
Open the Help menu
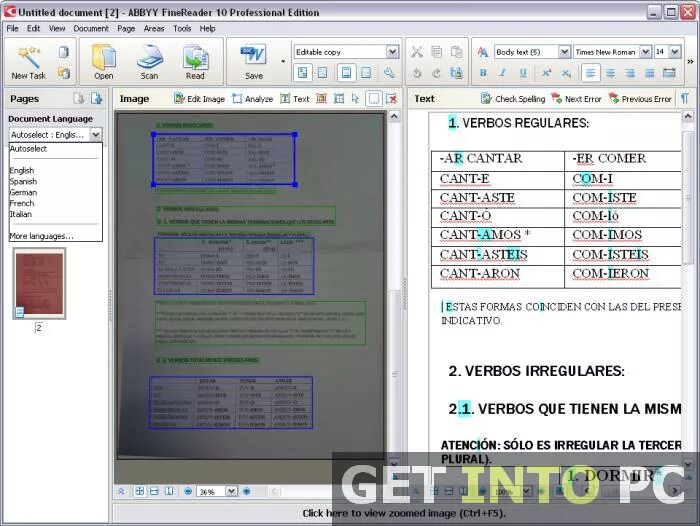(x=207, y=29)
